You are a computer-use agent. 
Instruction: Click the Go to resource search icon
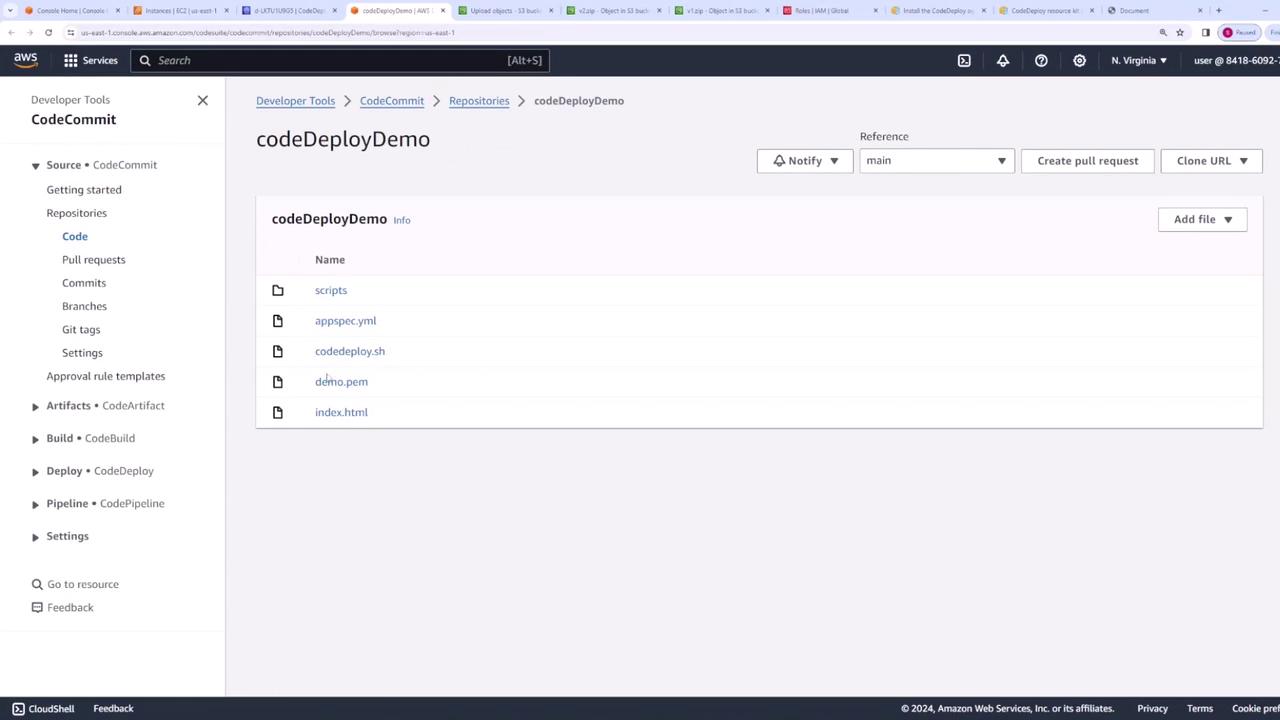click(37, 584)
